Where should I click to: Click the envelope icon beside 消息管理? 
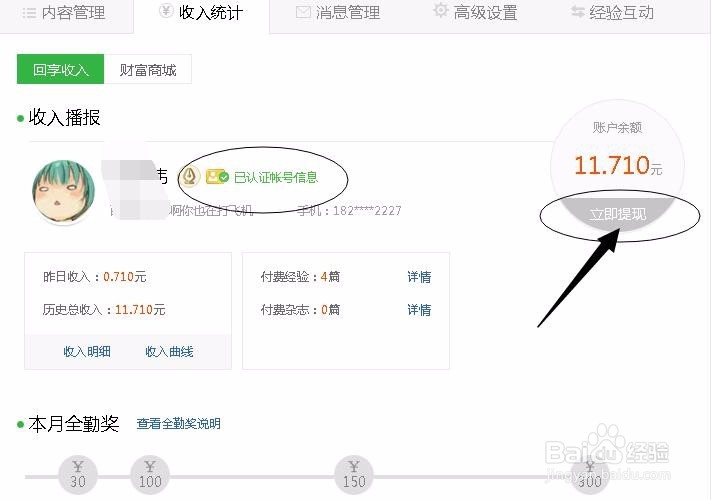click(303, 12)
